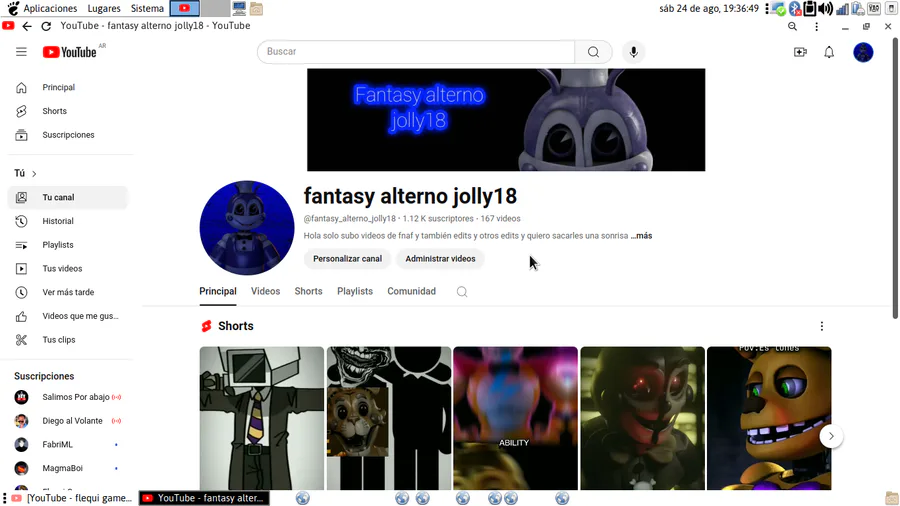Viewport: 900px width, 506px height.
Task: Reload the page with refresh icon
Action: [46, 26]
